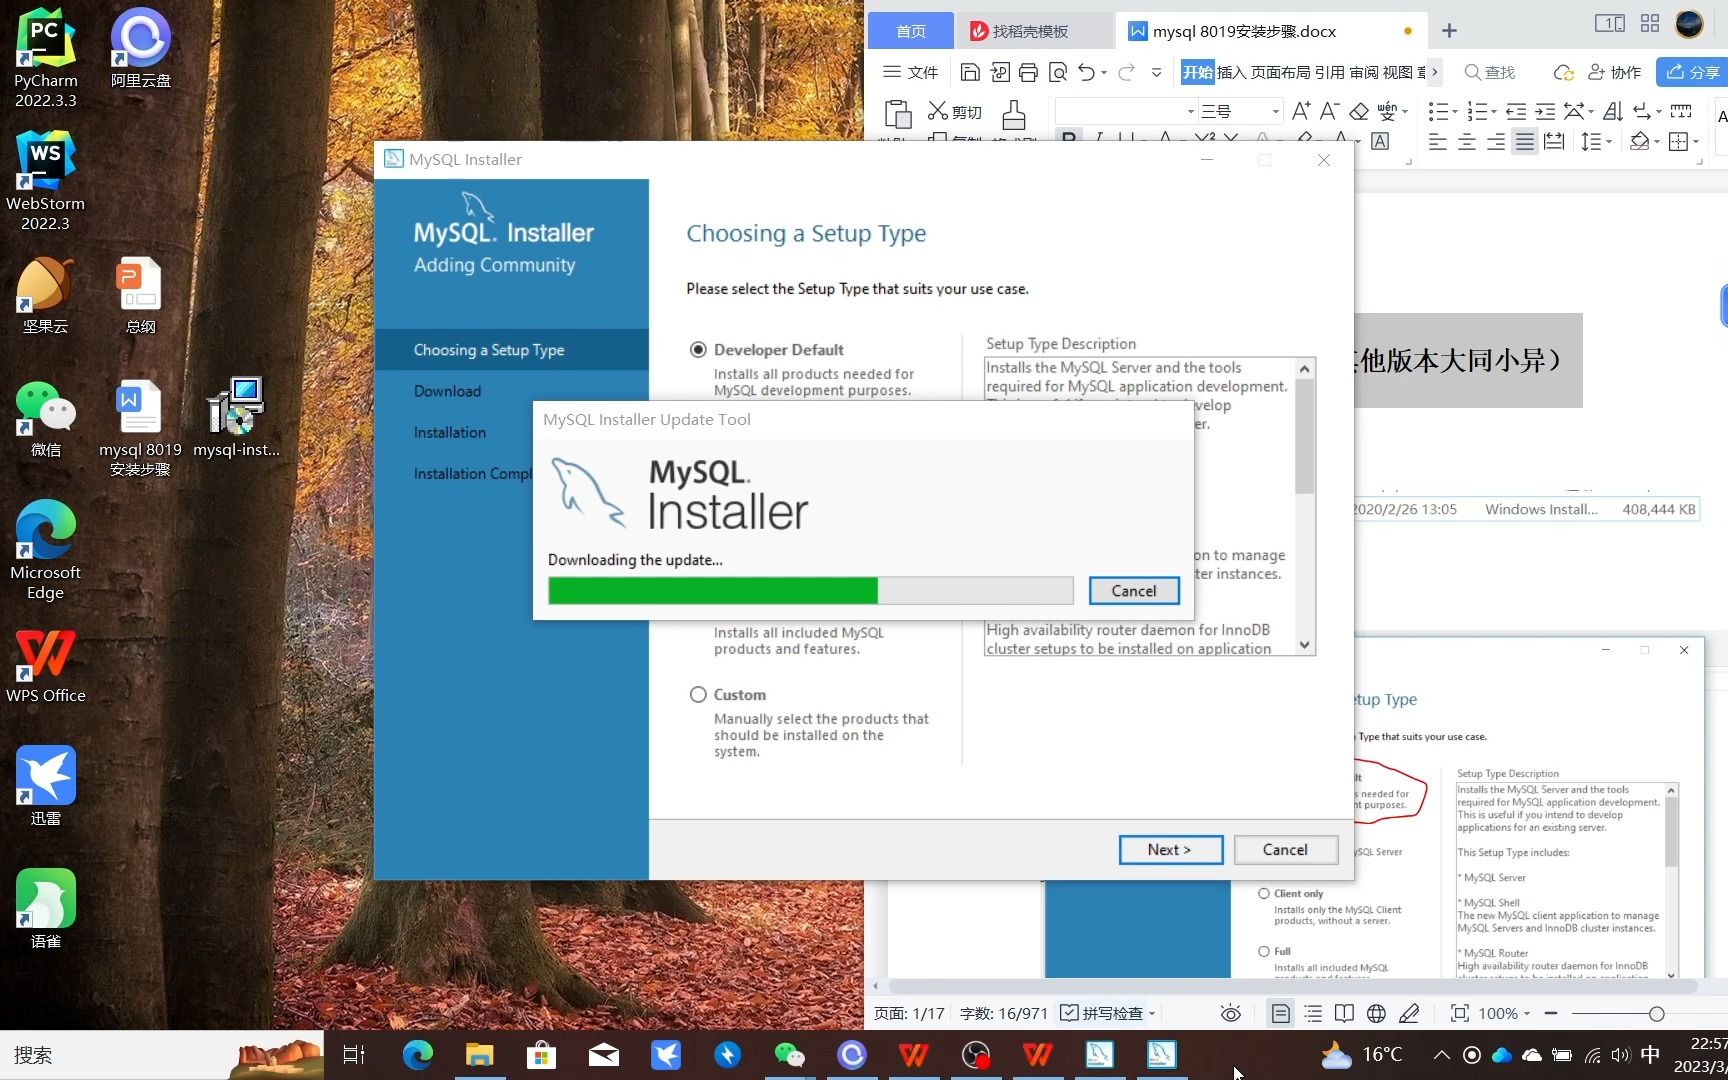This screenshot has width=1728, height=1080.
Task: Open File Explorer from the taskbar
Action: pos(479,1055)
